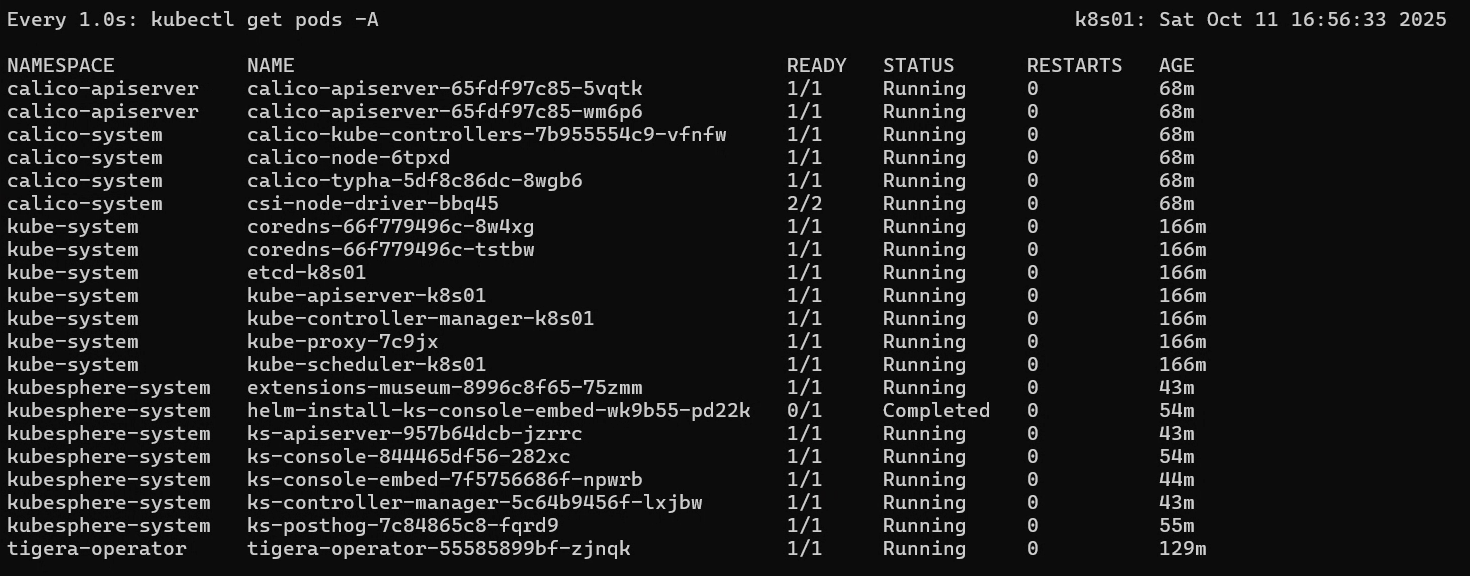The height and width of the screenshot is (576, 1470).
Task: Click the AGE column header
Action: [x=1176, y=66]
